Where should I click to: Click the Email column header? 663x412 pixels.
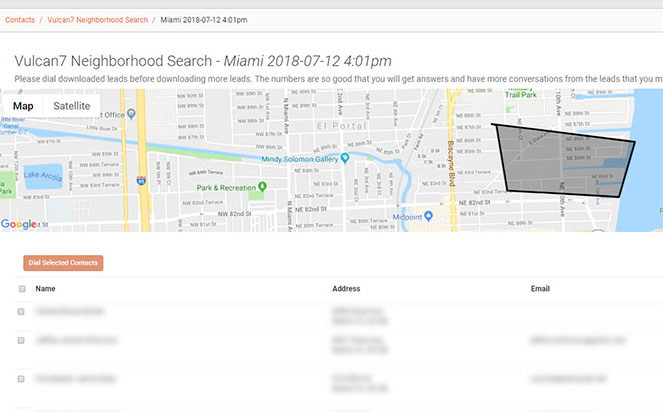[x=540, y=288]
